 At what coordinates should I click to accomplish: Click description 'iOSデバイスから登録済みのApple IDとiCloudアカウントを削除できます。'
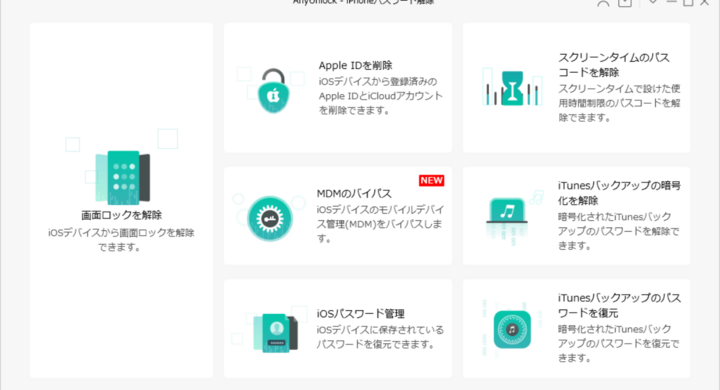381,96
